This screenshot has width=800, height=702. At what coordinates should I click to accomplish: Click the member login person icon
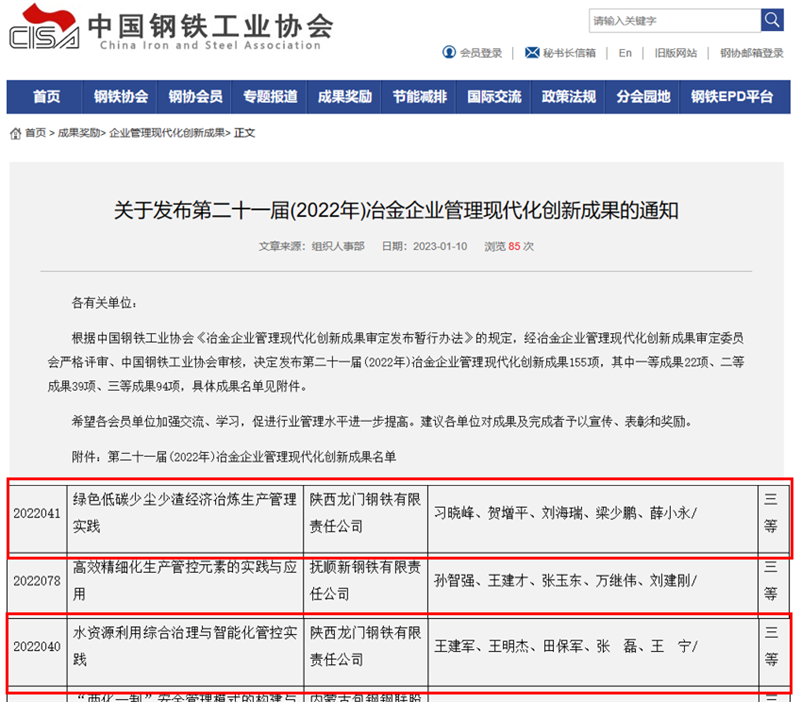click(x=449, y=53)
